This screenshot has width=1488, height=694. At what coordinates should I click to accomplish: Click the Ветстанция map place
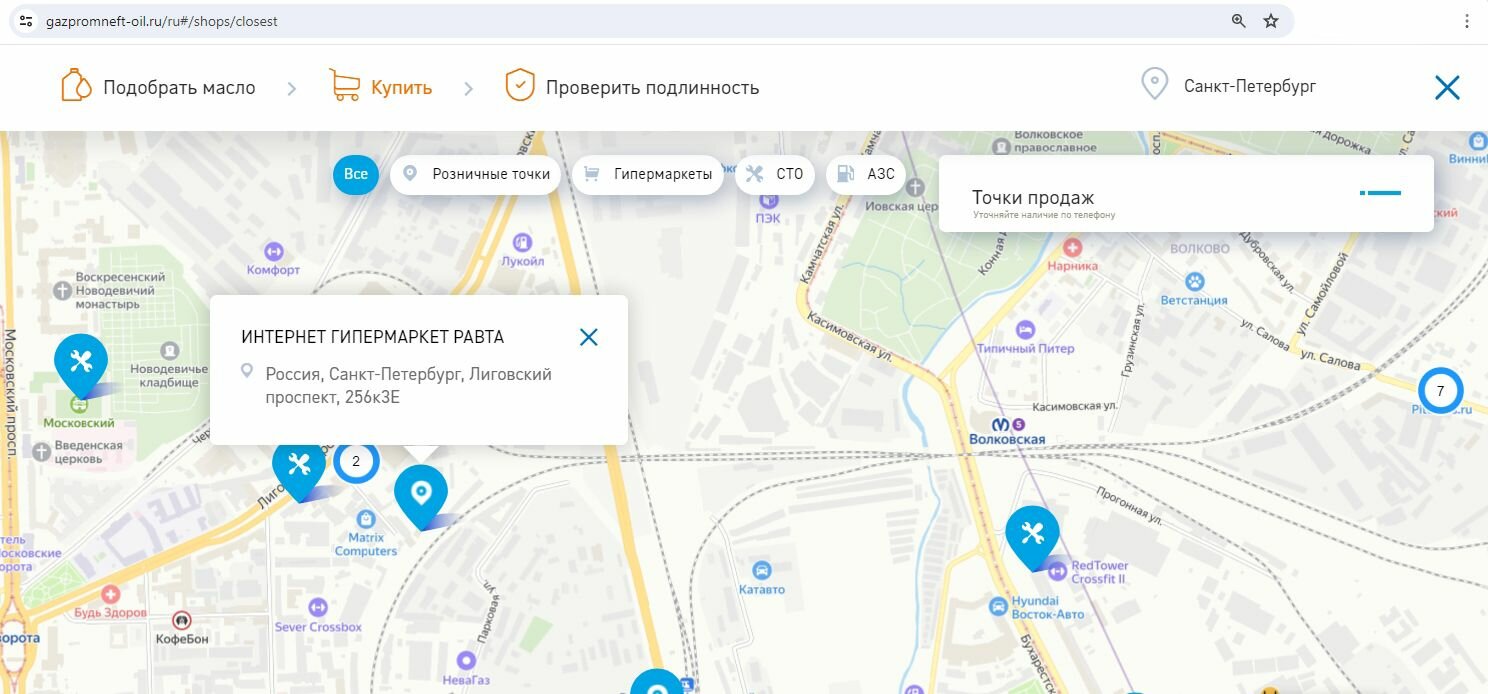click(x=1194, y=281)
